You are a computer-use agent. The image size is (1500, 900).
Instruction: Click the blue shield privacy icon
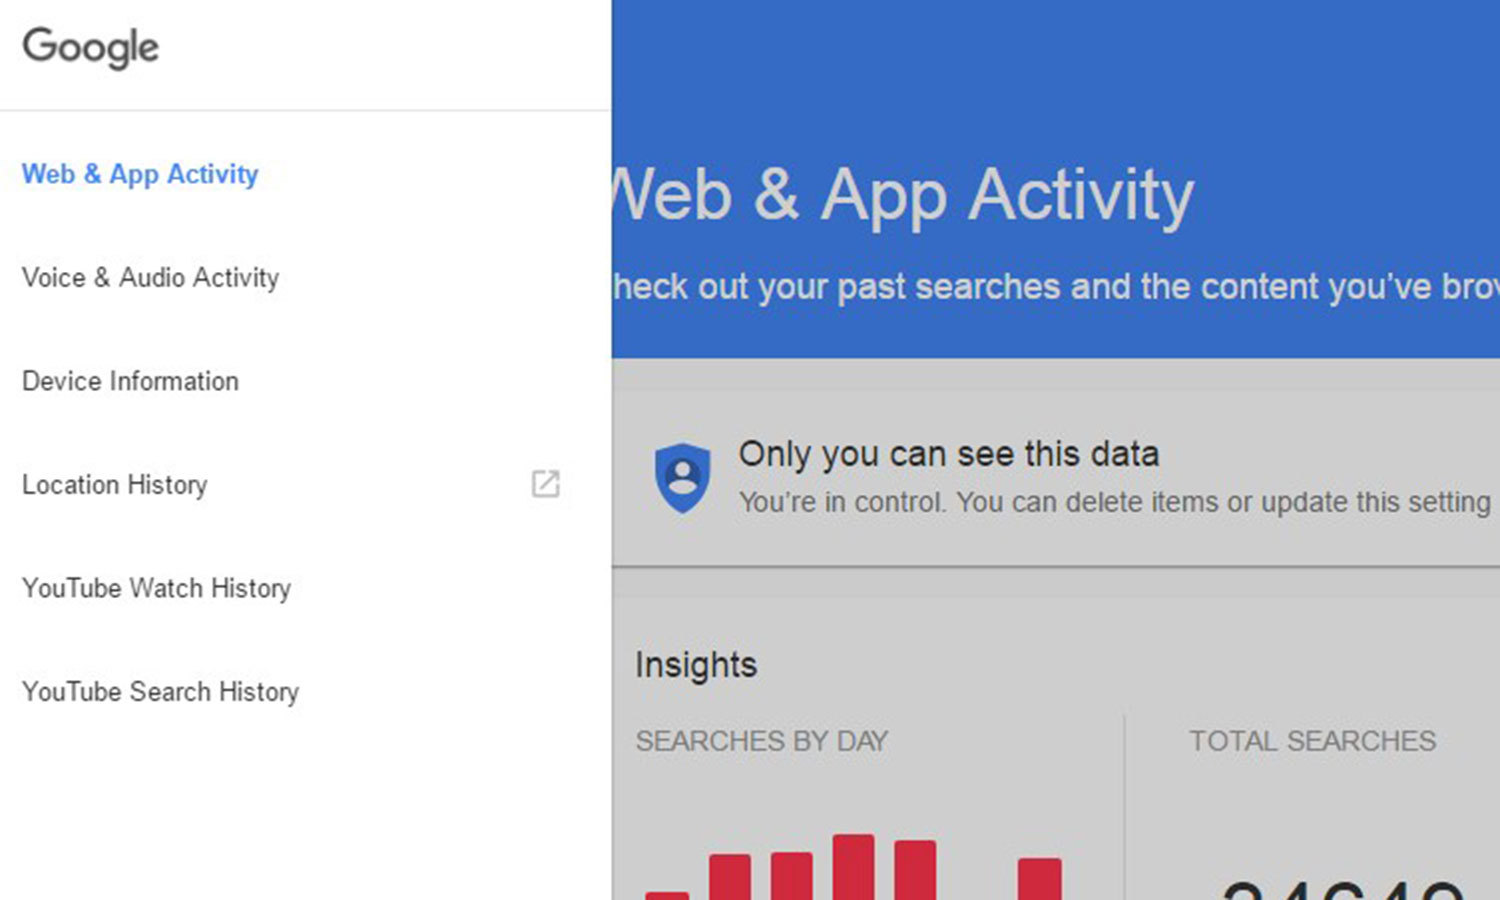click(x=682, y=477)
